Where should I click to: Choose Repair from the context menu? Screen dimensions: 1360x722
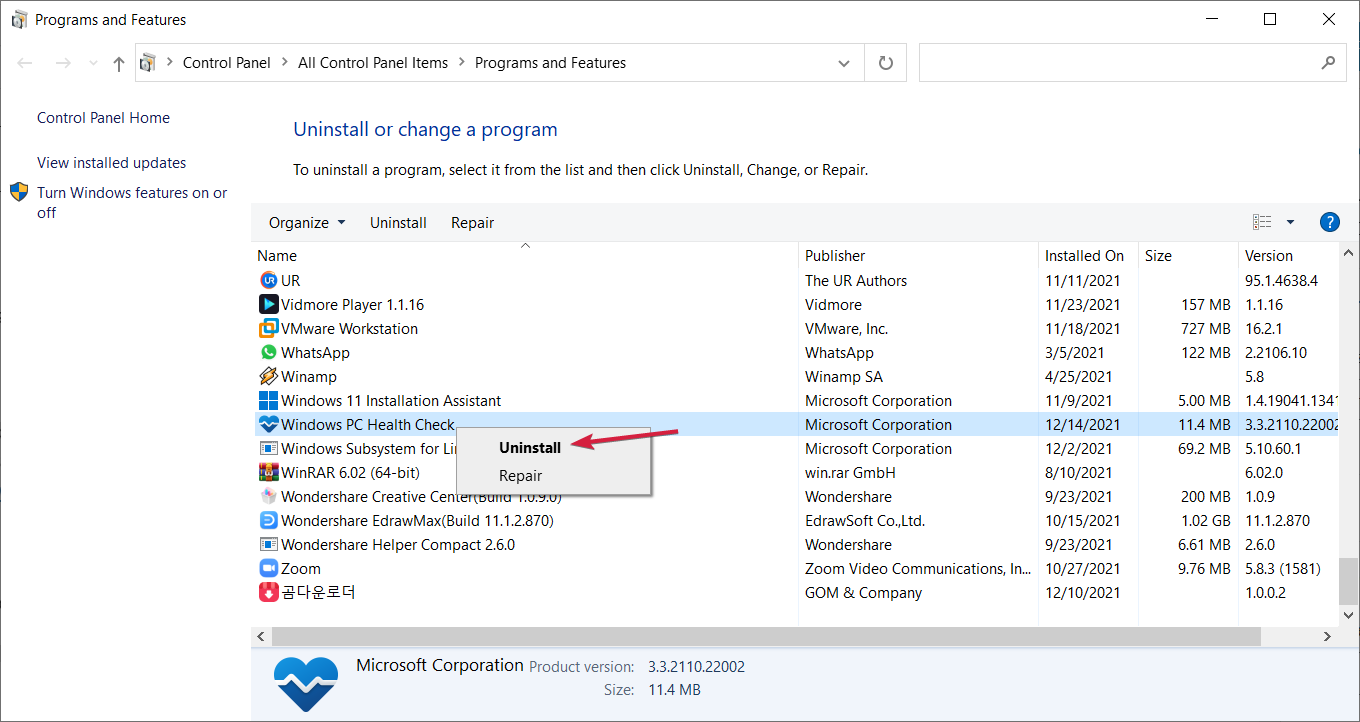[521, 476]
